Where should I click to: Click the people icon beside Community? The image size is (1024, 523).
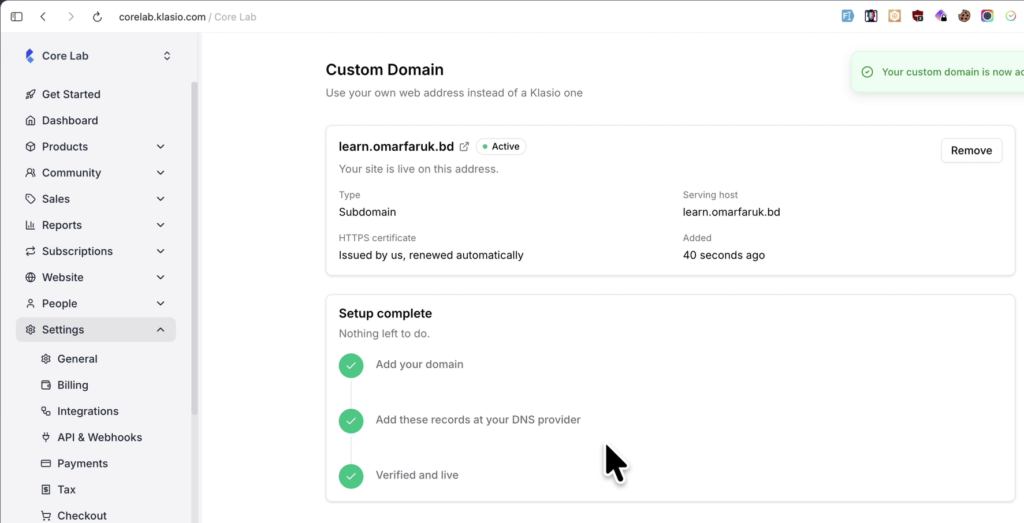pyautogui.click(x=30, y=173)
